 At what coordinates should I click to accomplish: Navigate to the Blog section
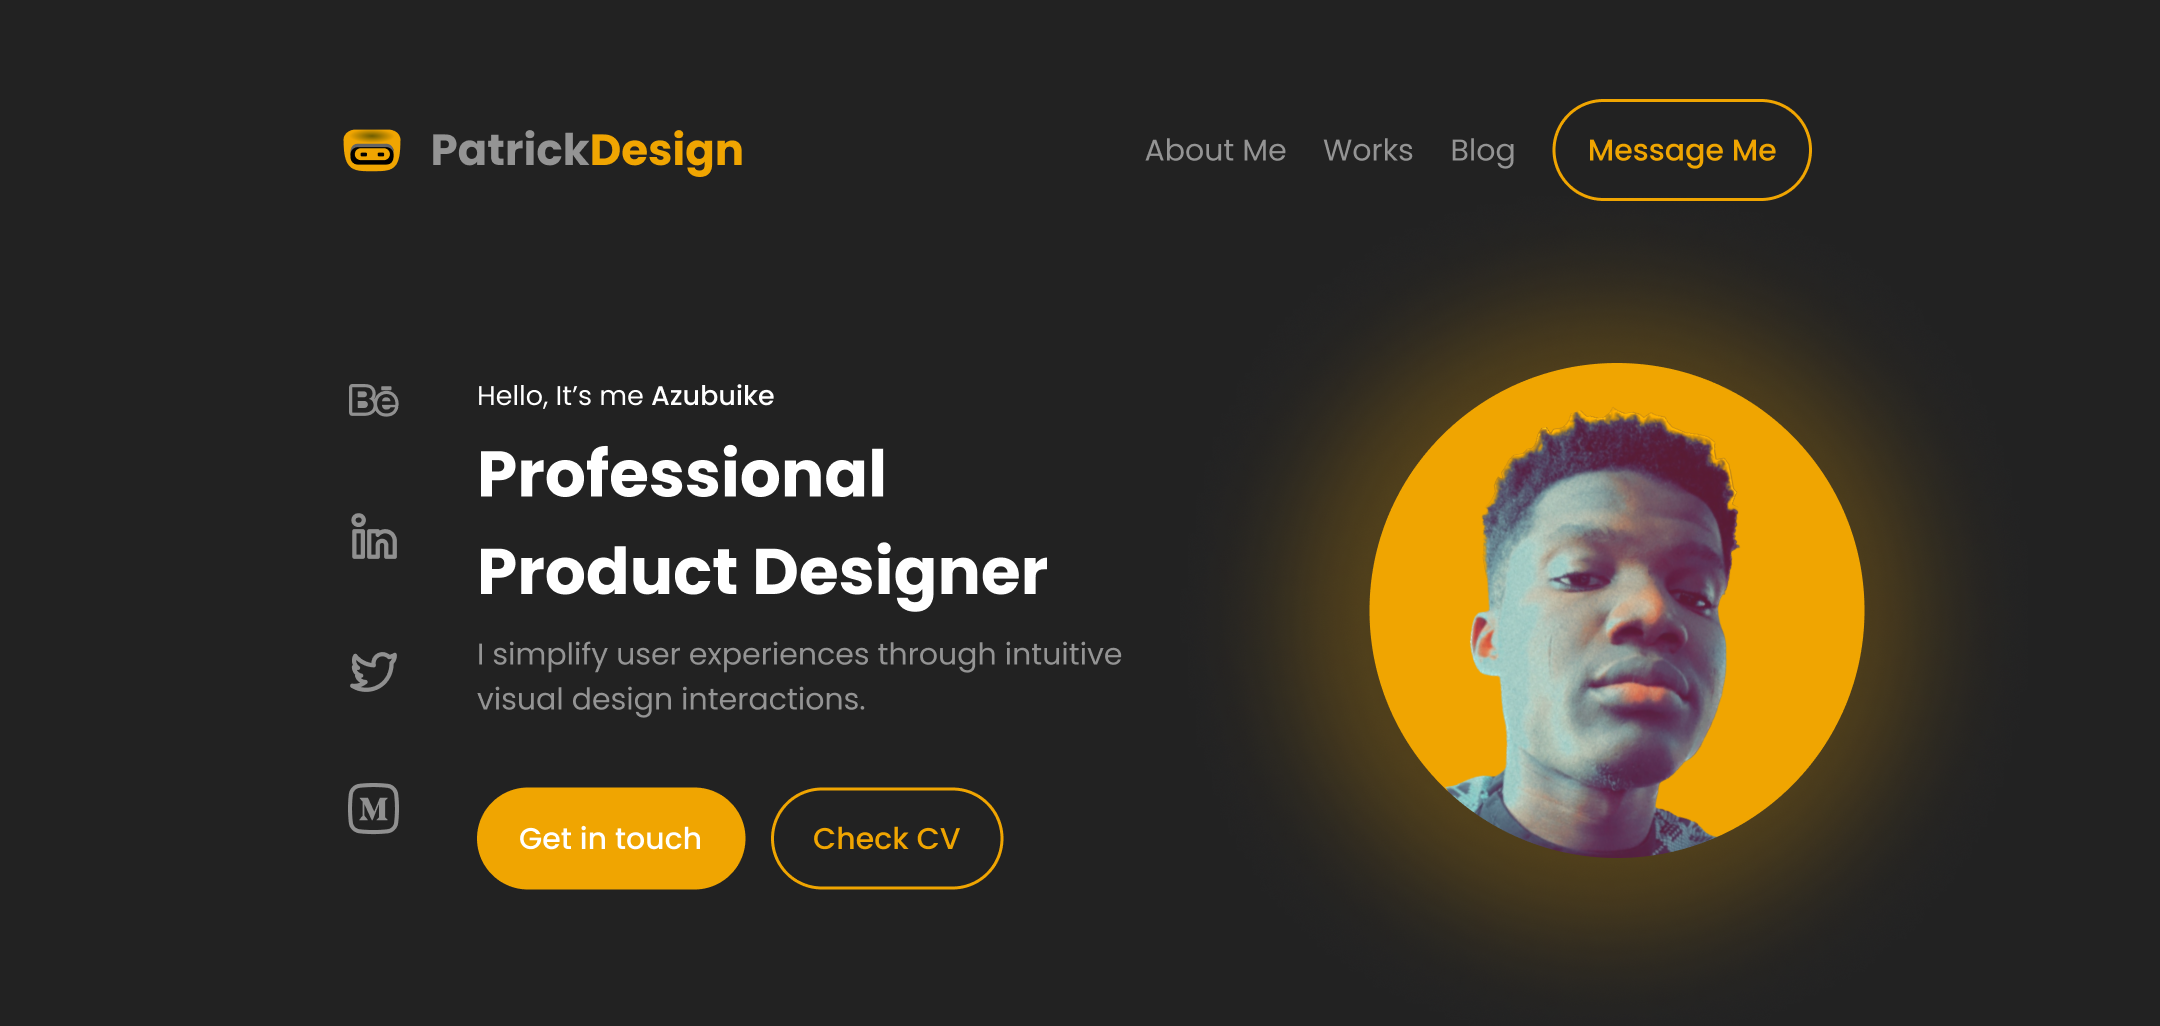1482,151
